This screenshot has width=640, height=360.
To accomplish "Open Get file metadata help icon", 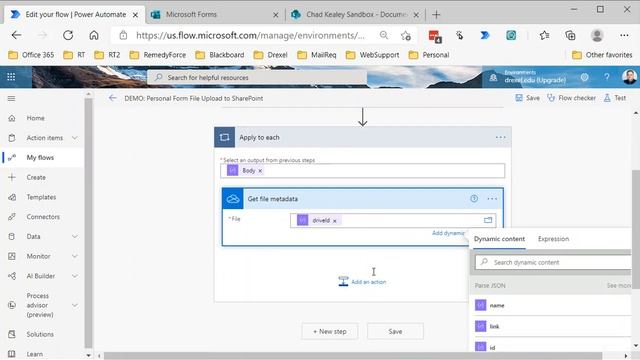I will pos(474,199).
